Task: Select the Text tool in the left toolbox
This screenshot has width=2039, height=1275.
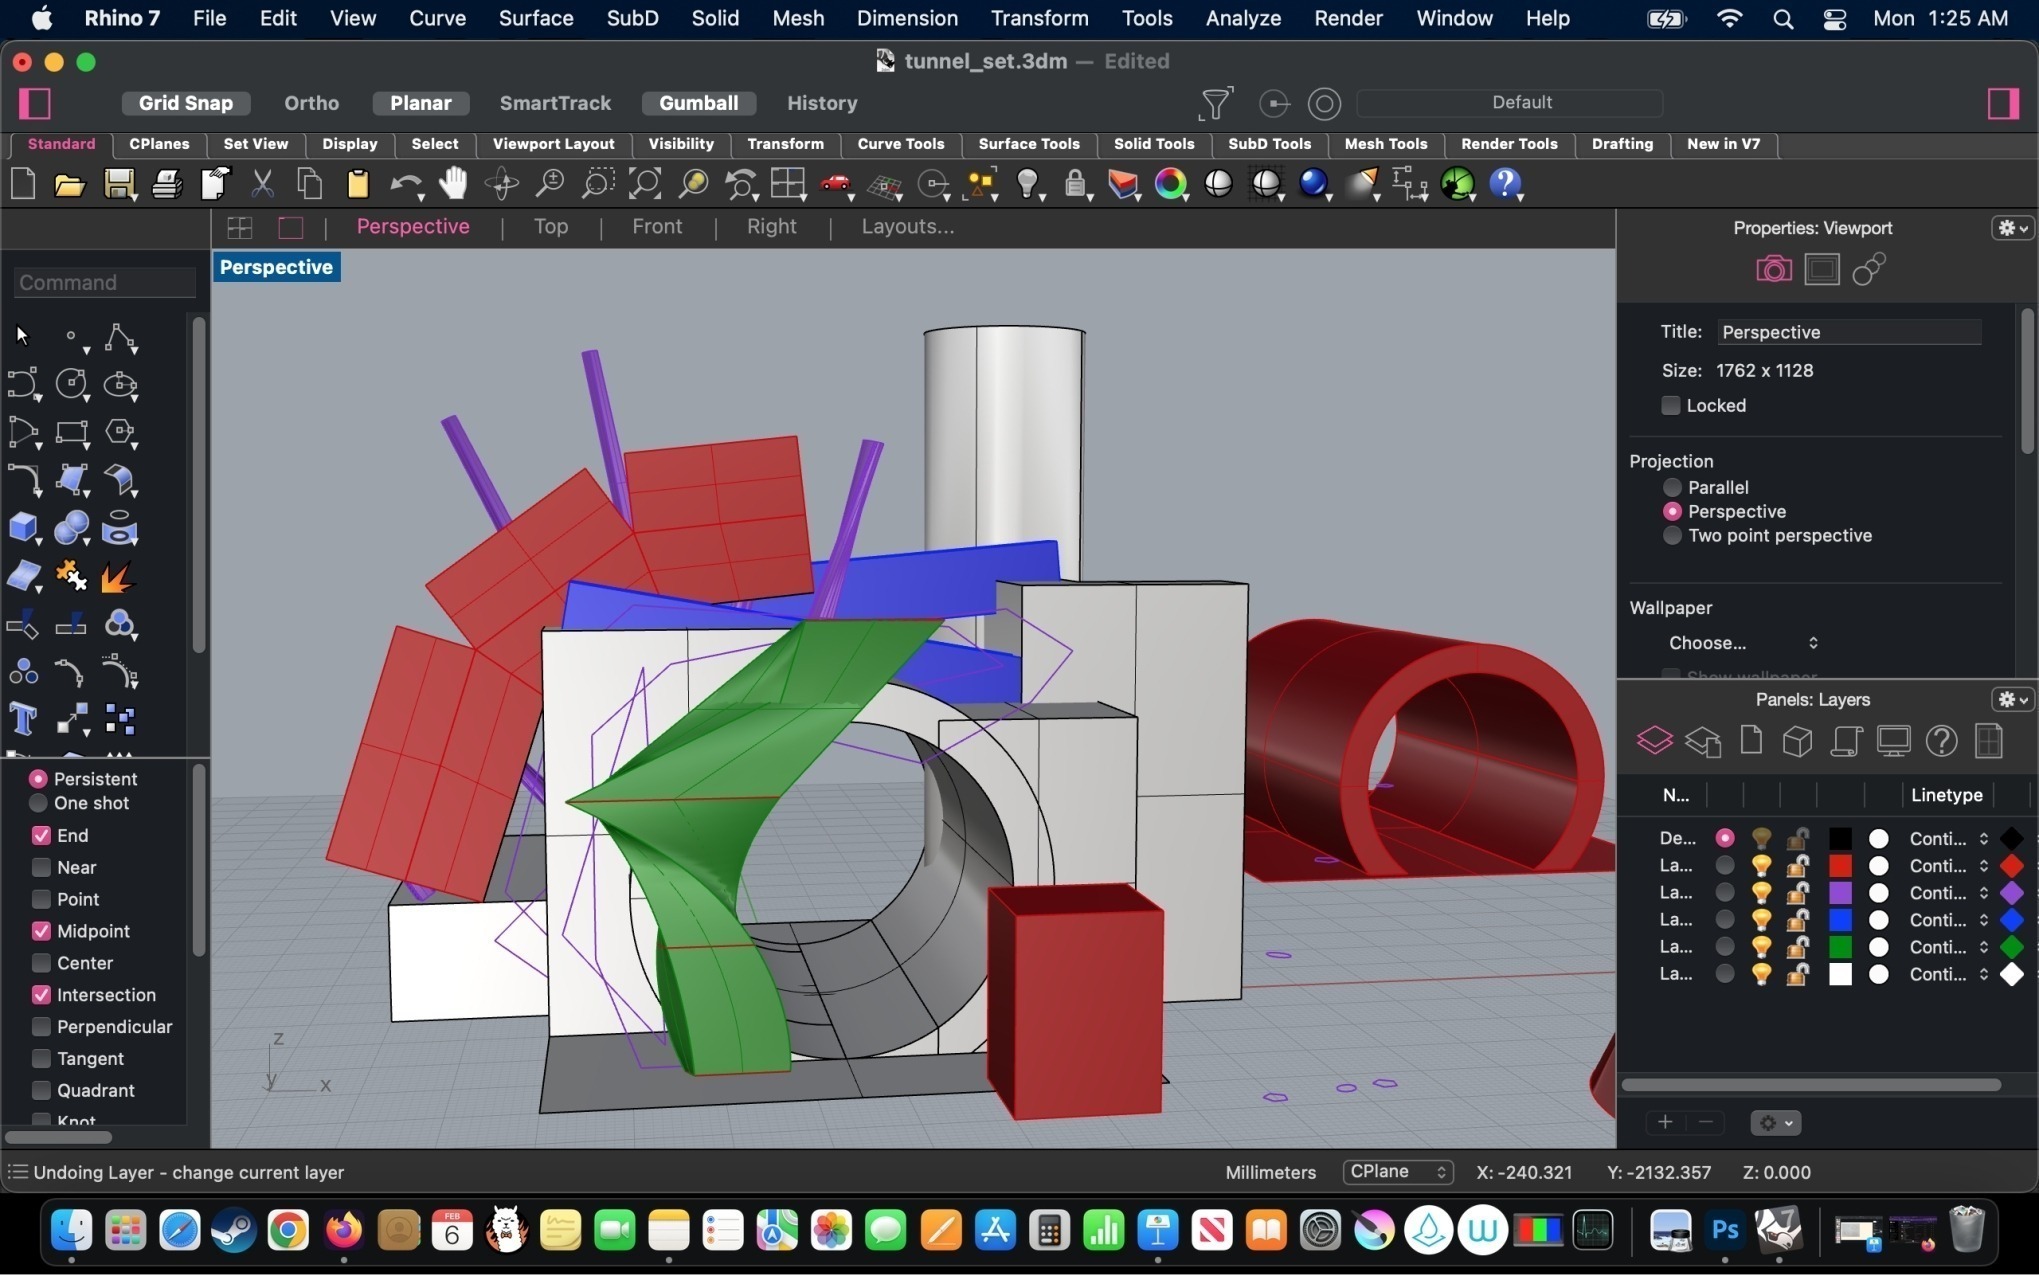Action: click(x=22, y=719)
